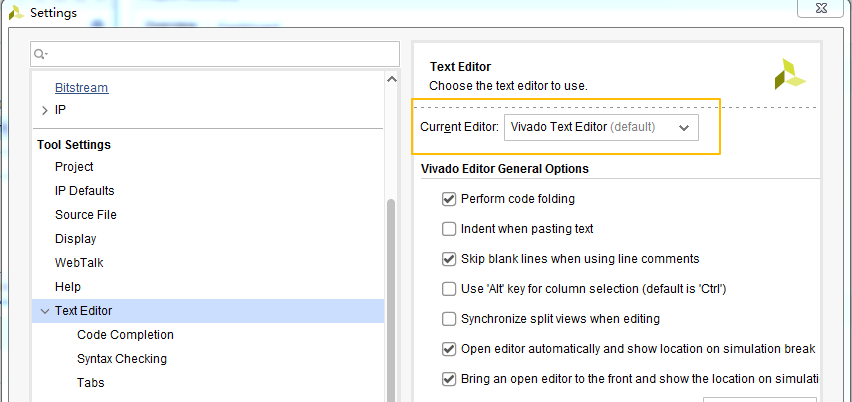The image size is (852, 402).
Task: Enable Indent when pasting text
Action: click(x=449, y=229)
